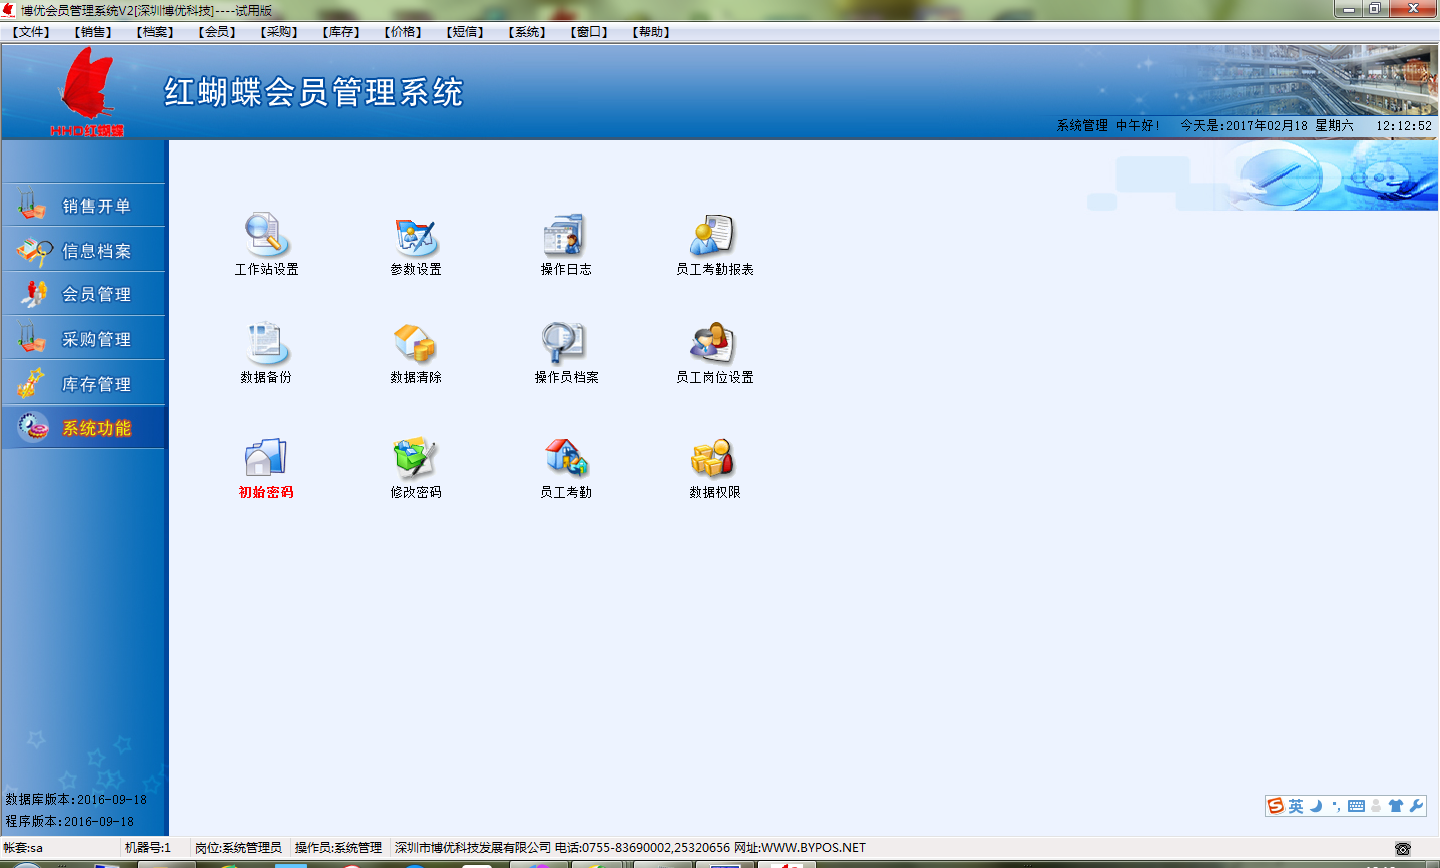Click the 帐套:sa status bar entry
The image size is (1440, 868).
(x=23, y=848)
